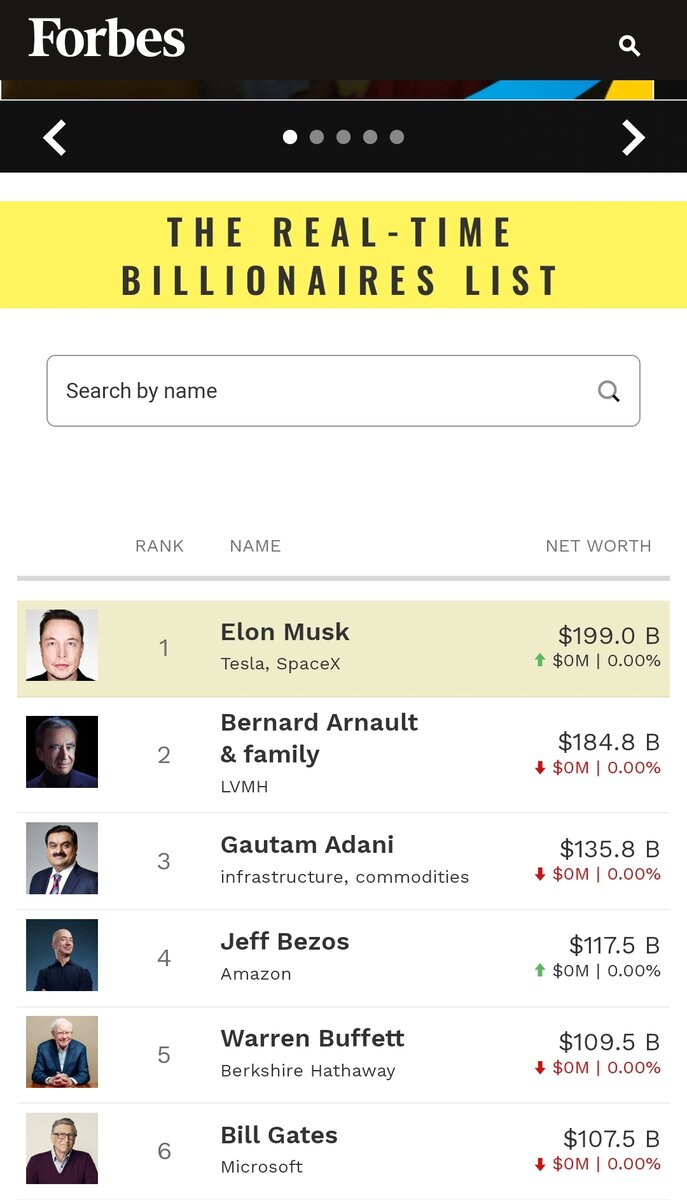Click Bernard Arnault's red down arrow
The width and height of the screenshot is (687, 1200).
click(540, 767)
